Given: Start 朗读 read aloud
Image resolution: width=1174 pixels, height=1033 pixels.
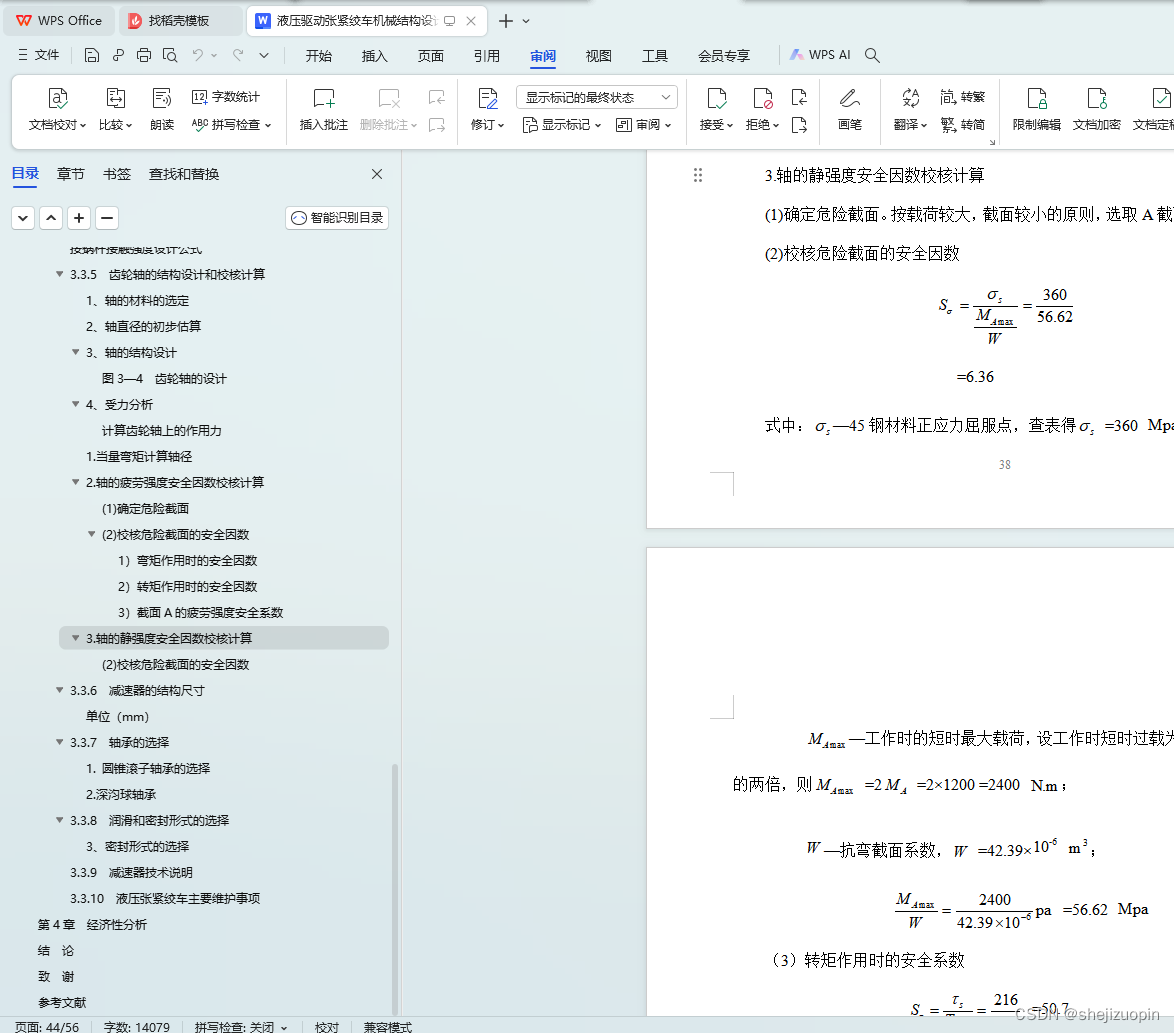Looking at the screenshot, I should (x=162, y=109).
